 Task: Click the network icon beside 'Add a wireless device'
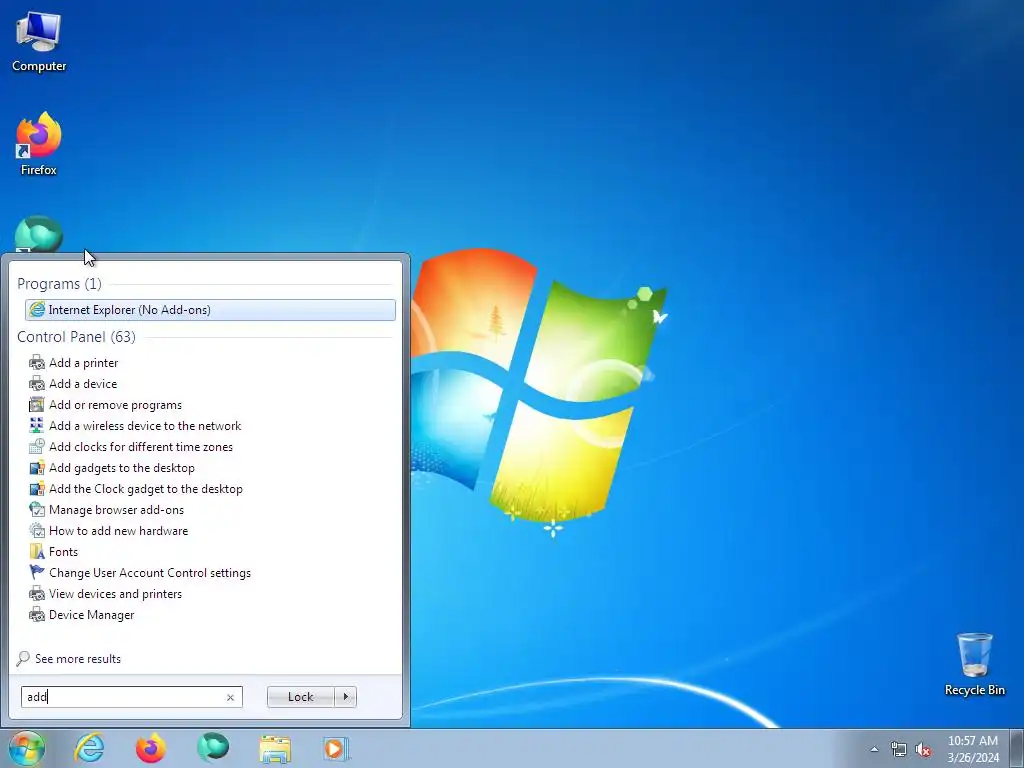tap(37, 426)
